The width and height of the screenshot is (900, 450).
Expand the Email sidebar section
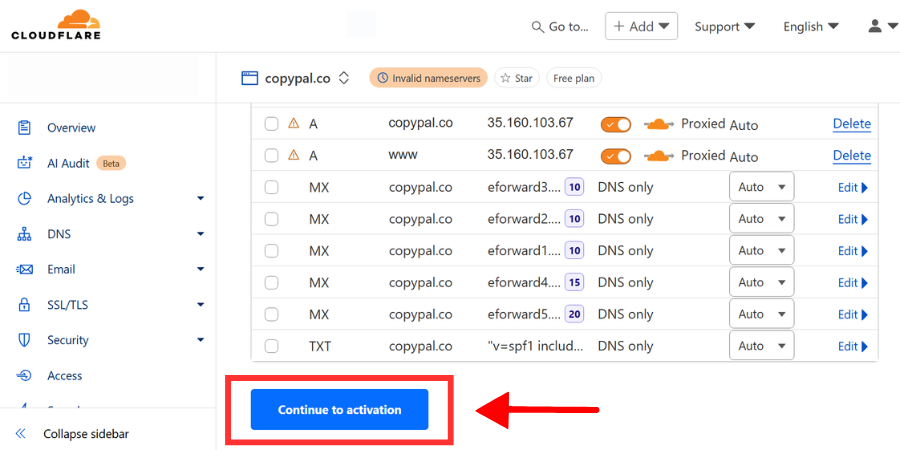point(200,269)
